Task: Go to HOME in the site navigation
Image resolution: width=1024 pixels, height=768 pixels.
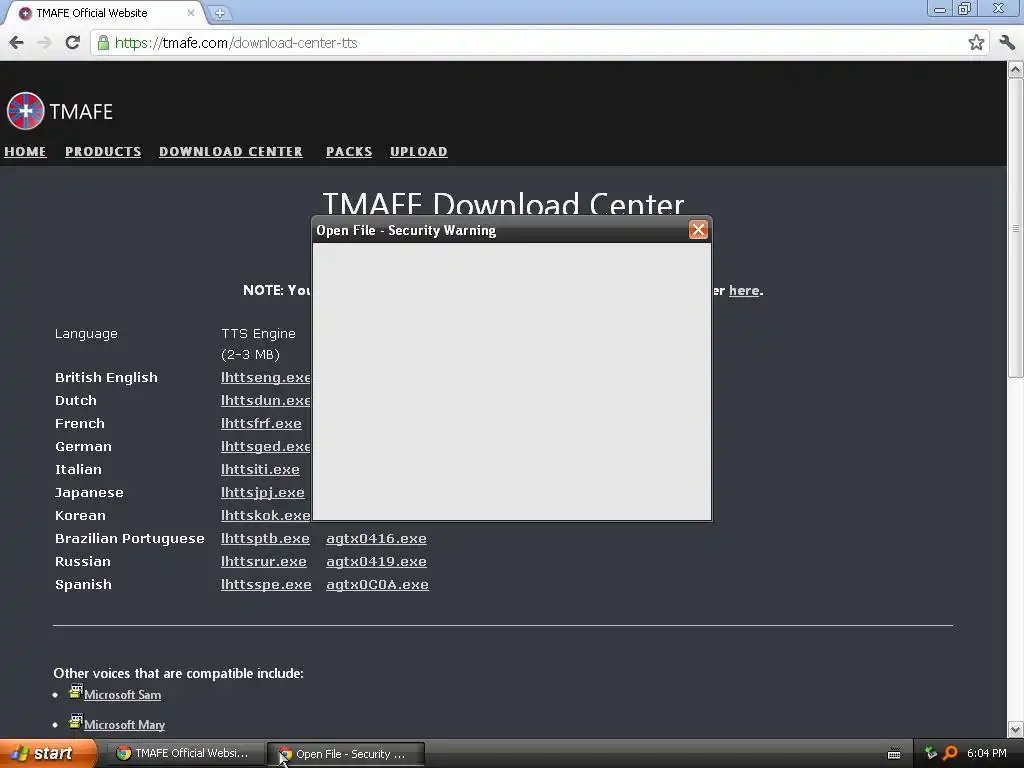Action: coord(25,152)
